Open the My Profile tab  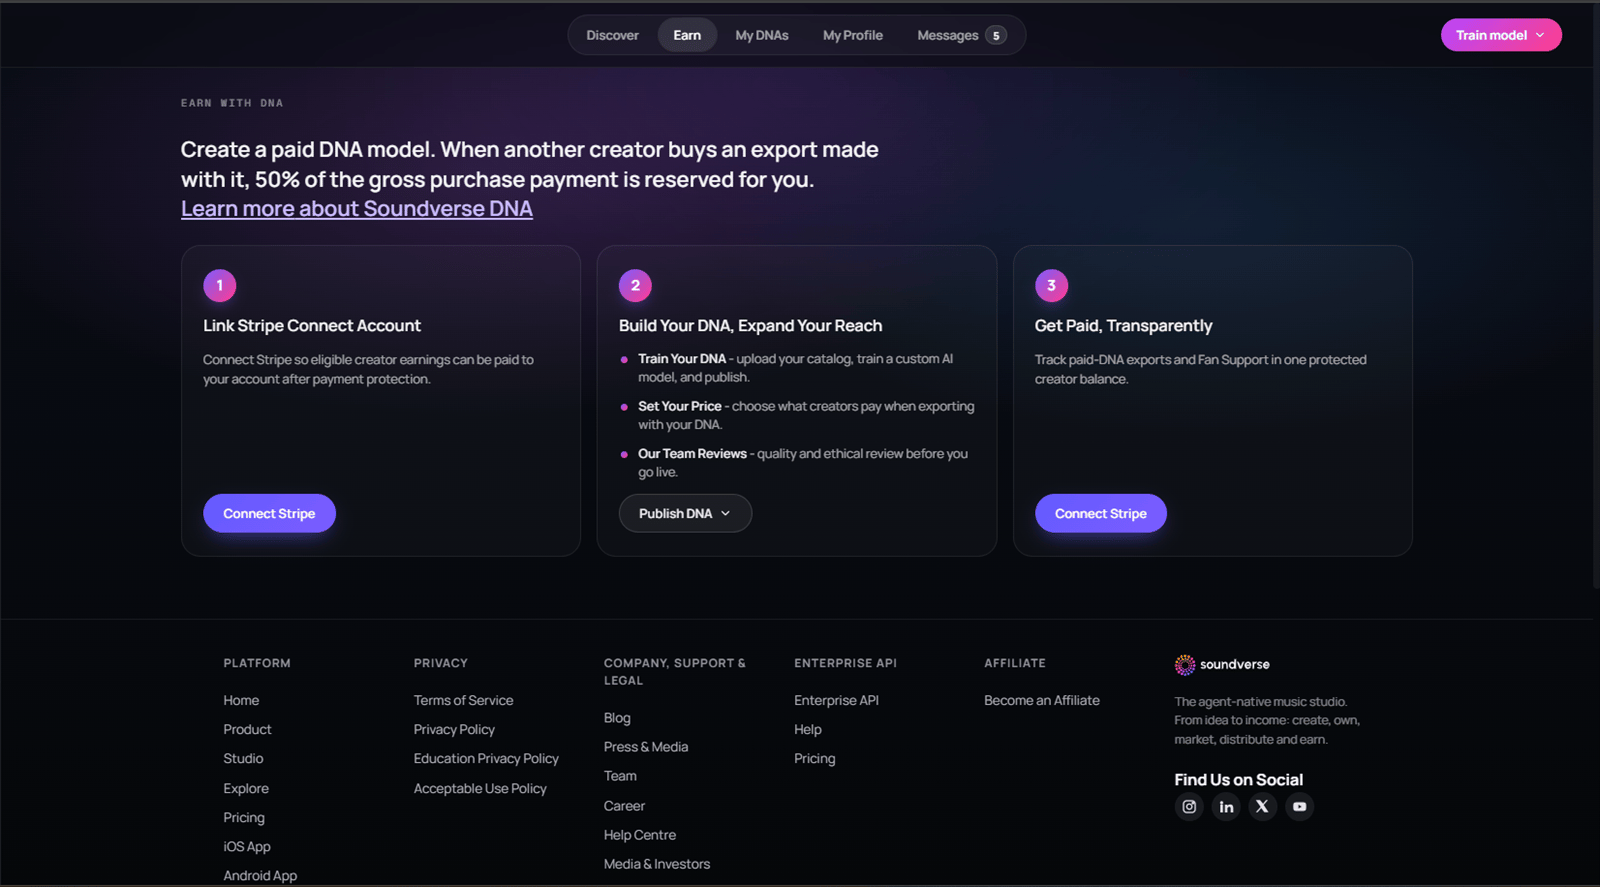853,35
